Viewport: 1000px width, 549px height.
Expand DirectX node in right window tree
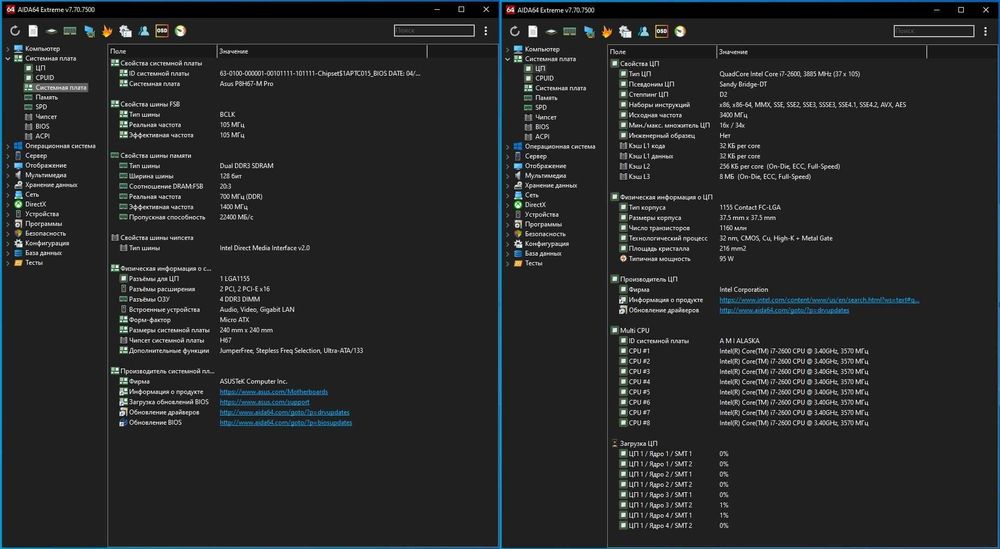click(x=508, y=205)
